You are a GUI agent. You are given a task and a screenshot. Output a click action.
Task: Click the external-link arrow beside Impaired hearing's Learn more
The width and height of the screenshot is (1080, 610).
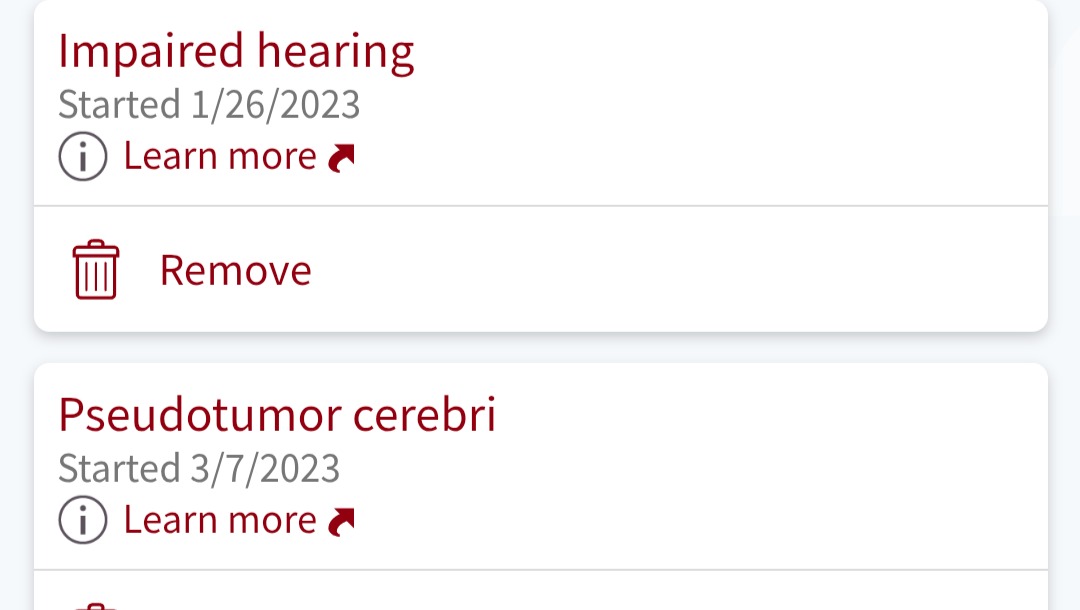coord(342,158)
